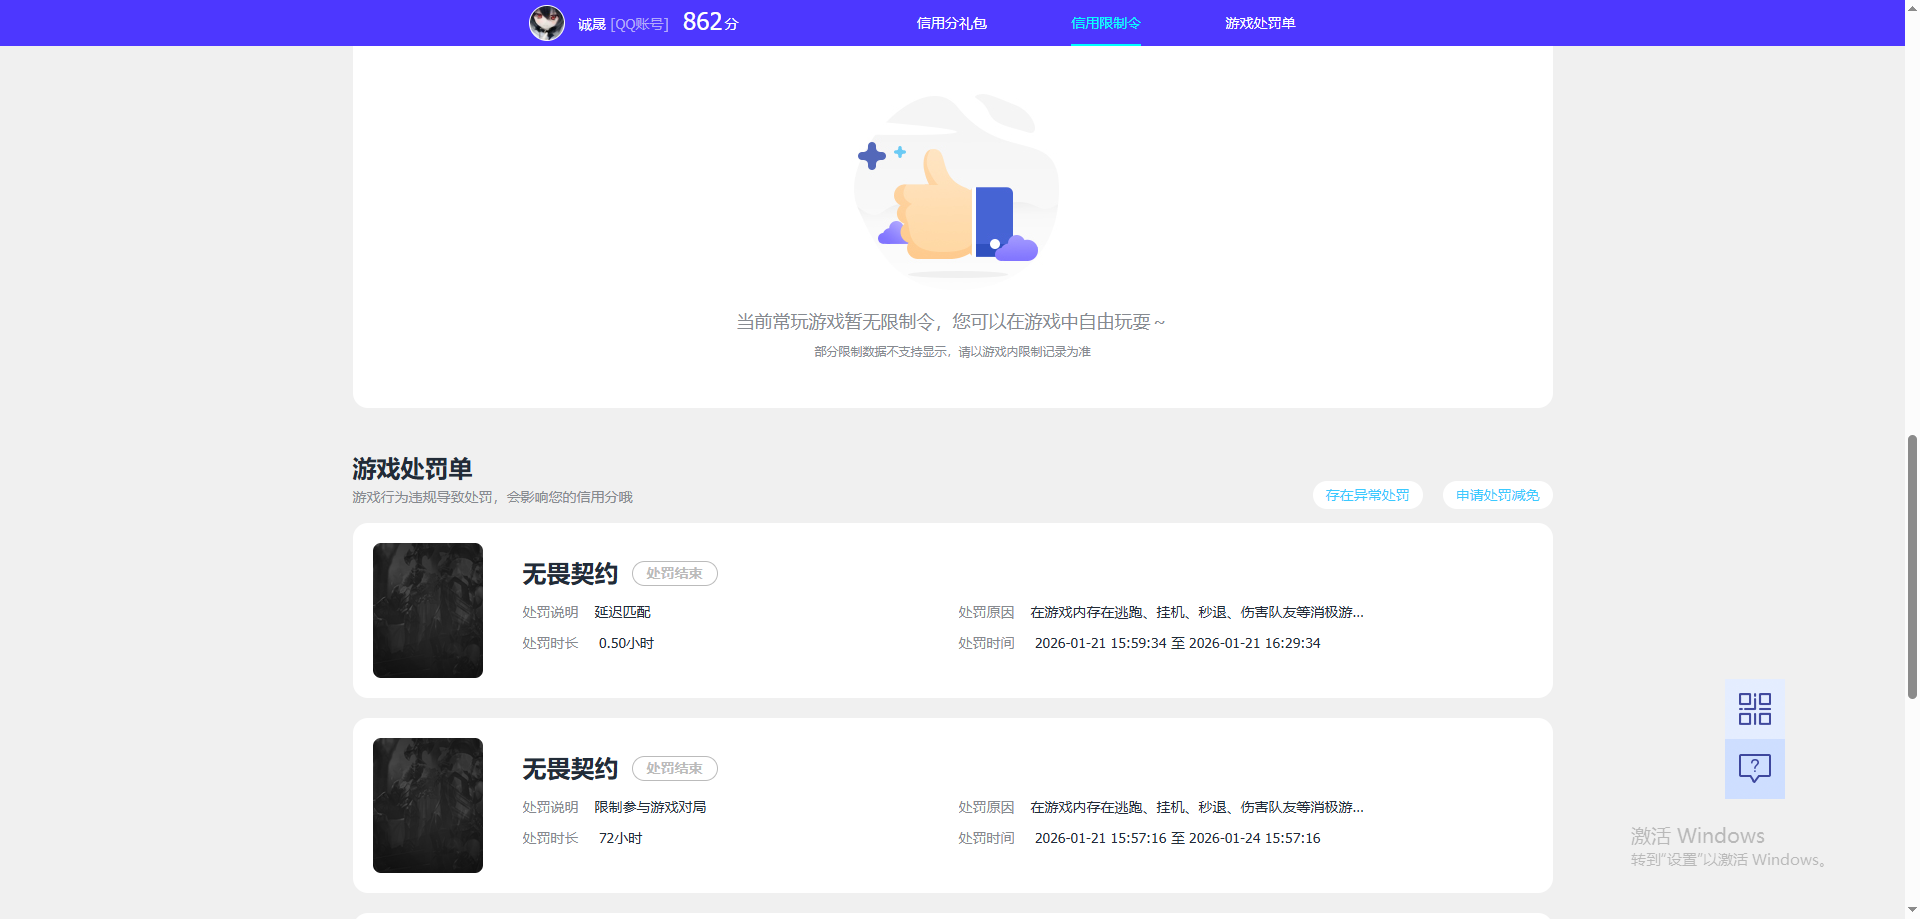This screenshot has width=1920, height=919.
Task: Open the help question side widget
Action: coord(1755,768)
